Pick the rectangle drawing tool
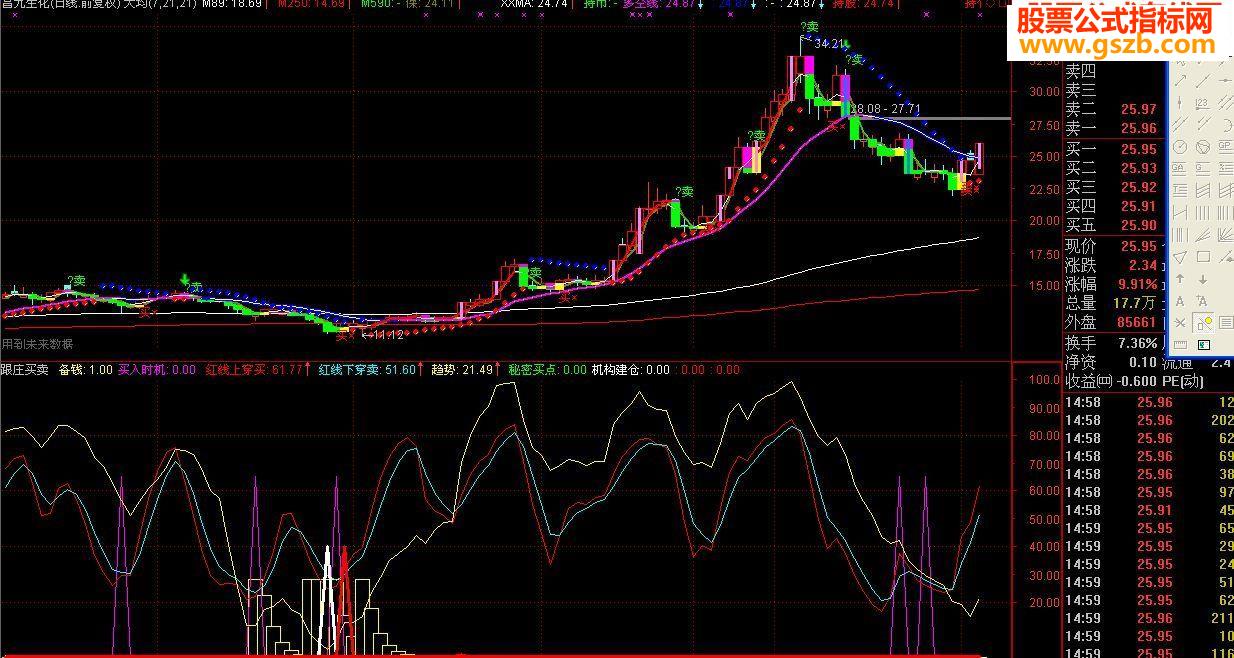This screenshot has width=1234, height=658. click(x=1203, y=256)
